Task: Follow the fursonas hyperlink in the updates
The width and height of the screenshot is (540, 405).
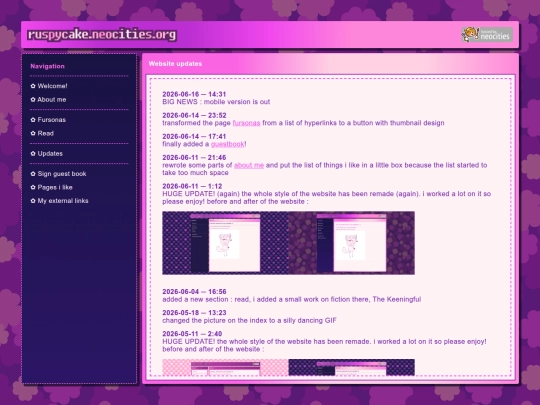Action: (x=246, y=123)
